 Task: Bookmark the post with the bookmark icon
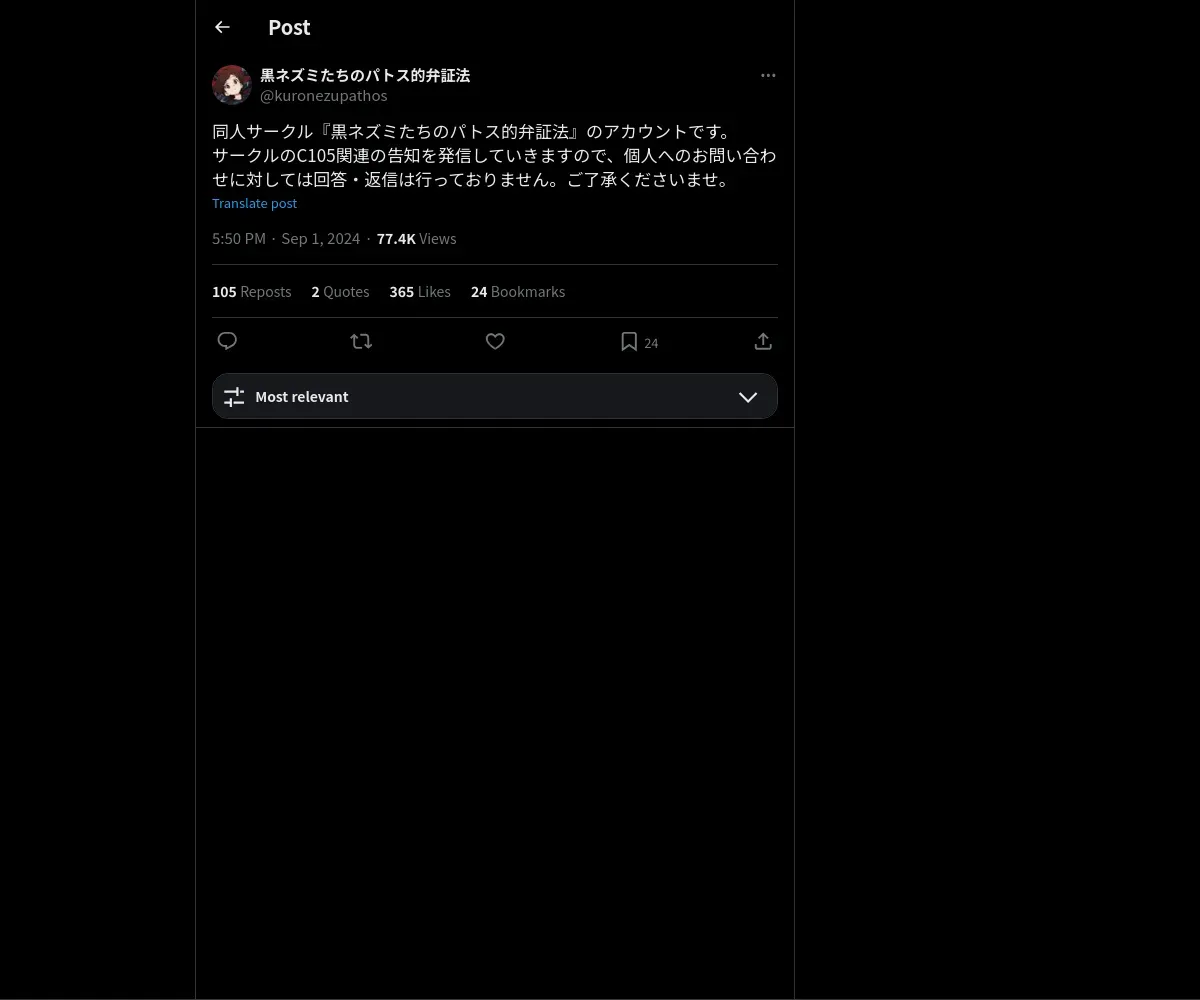(629, 341)
